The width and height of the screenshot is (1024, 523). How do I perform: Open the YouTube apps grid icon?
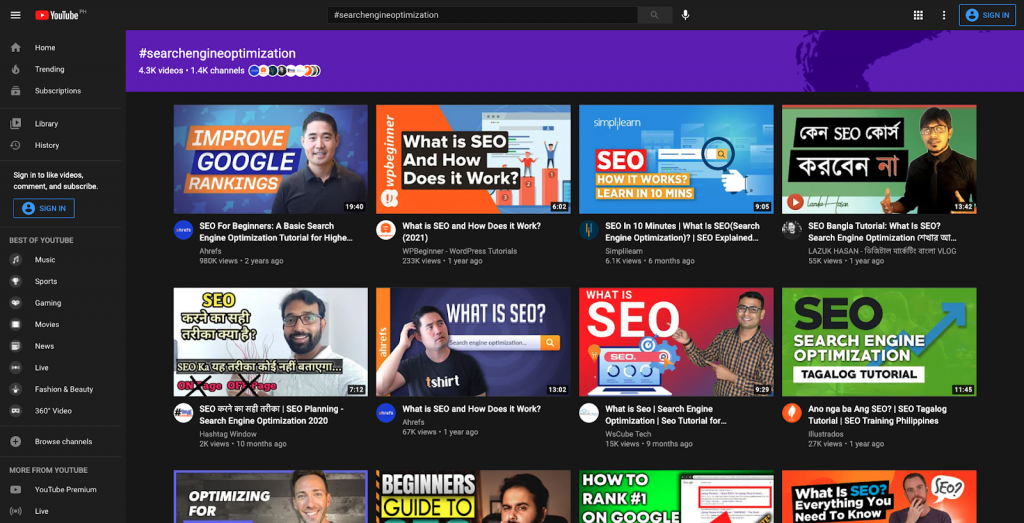coord(918,15)
